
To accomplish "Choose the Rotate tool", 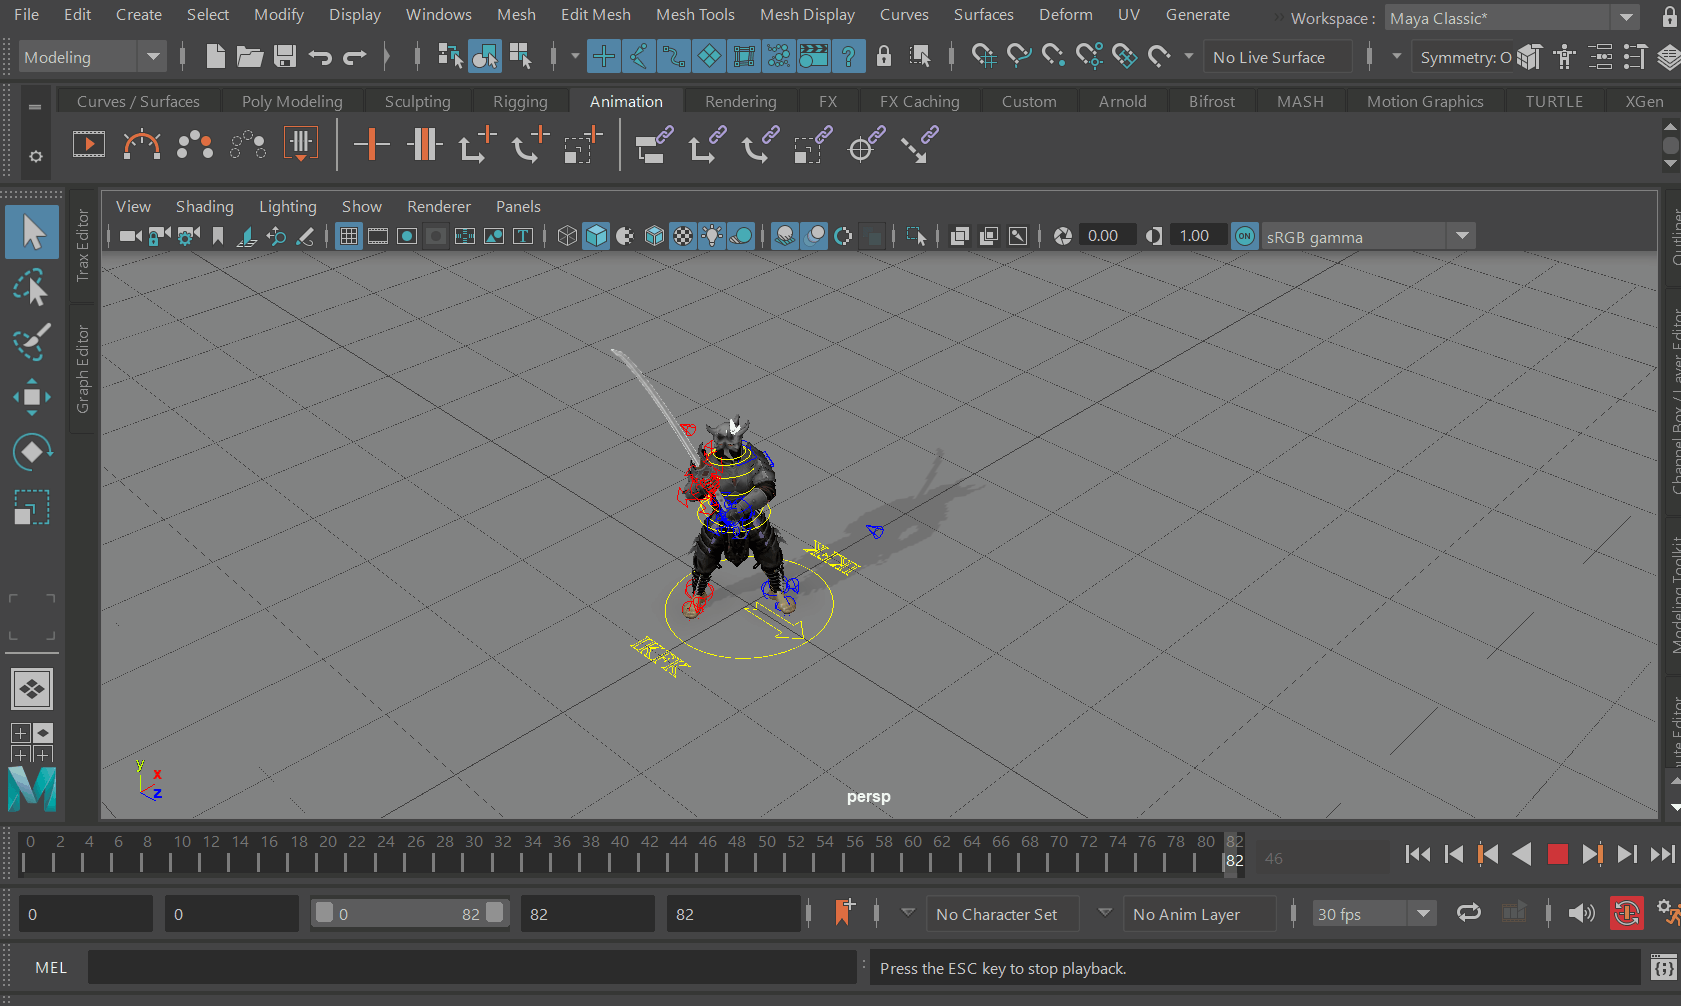I will (32, 452).
